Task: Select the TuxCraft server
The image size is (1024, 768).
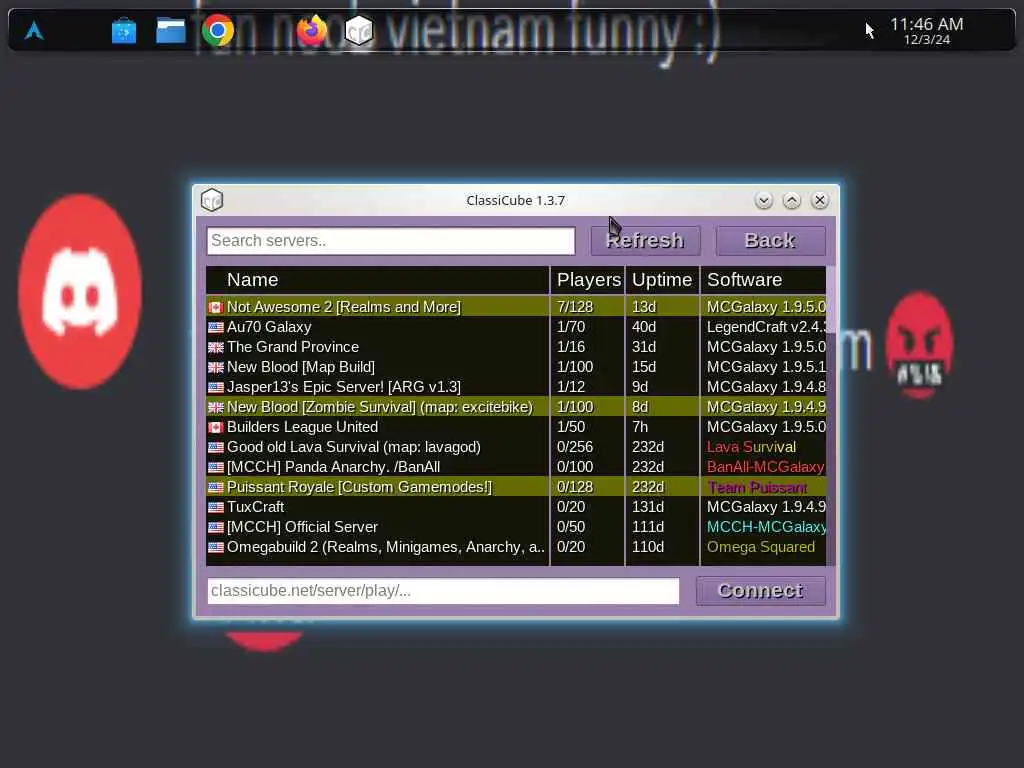Action: click(x=516, y=507)
